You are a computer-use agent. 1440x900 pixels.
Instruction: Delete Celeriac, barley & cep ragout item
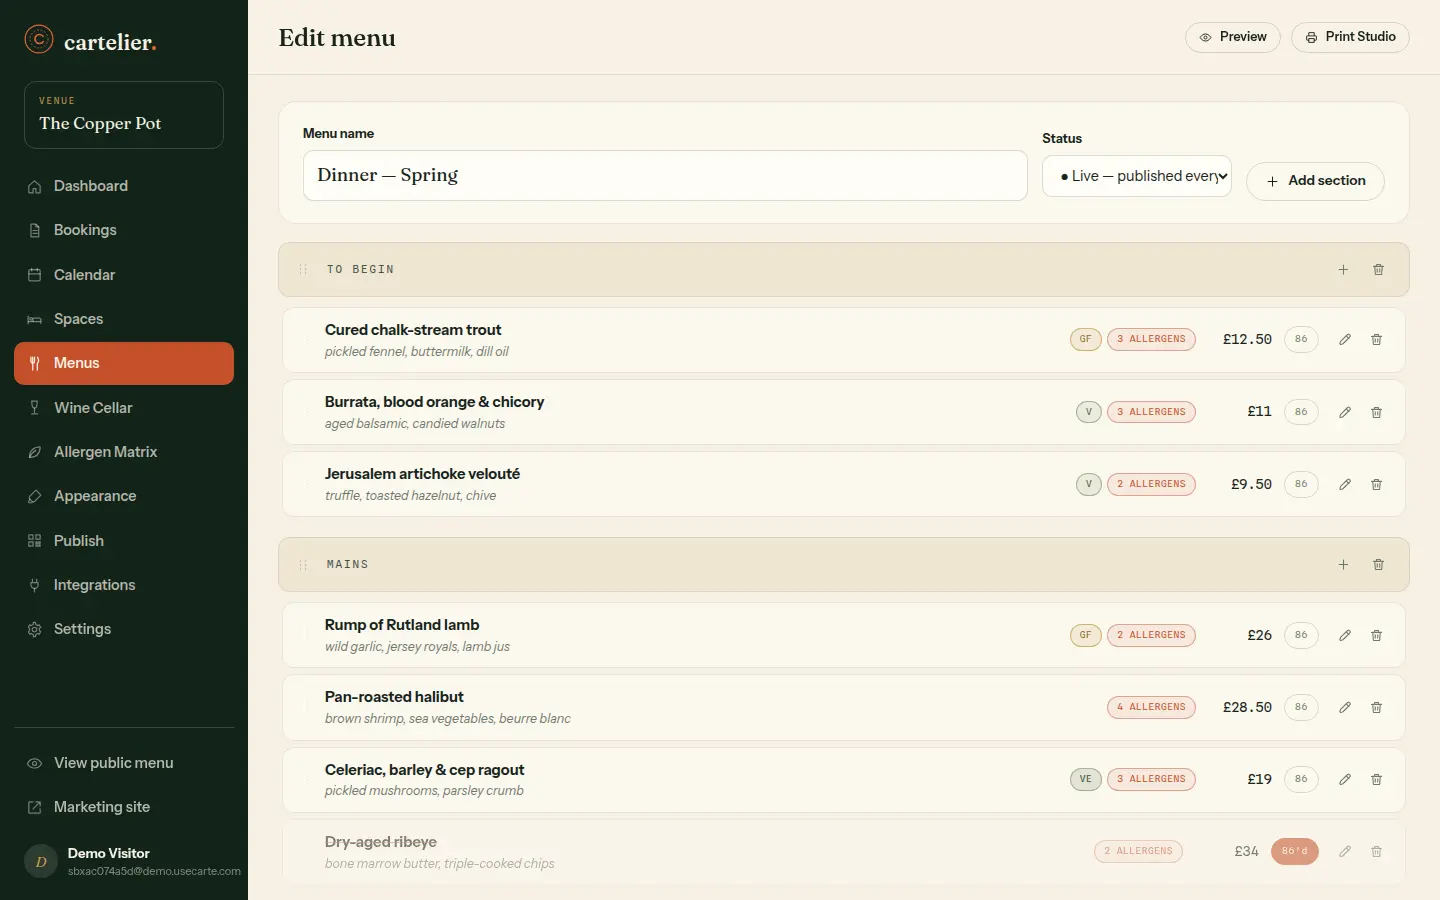1376,779
